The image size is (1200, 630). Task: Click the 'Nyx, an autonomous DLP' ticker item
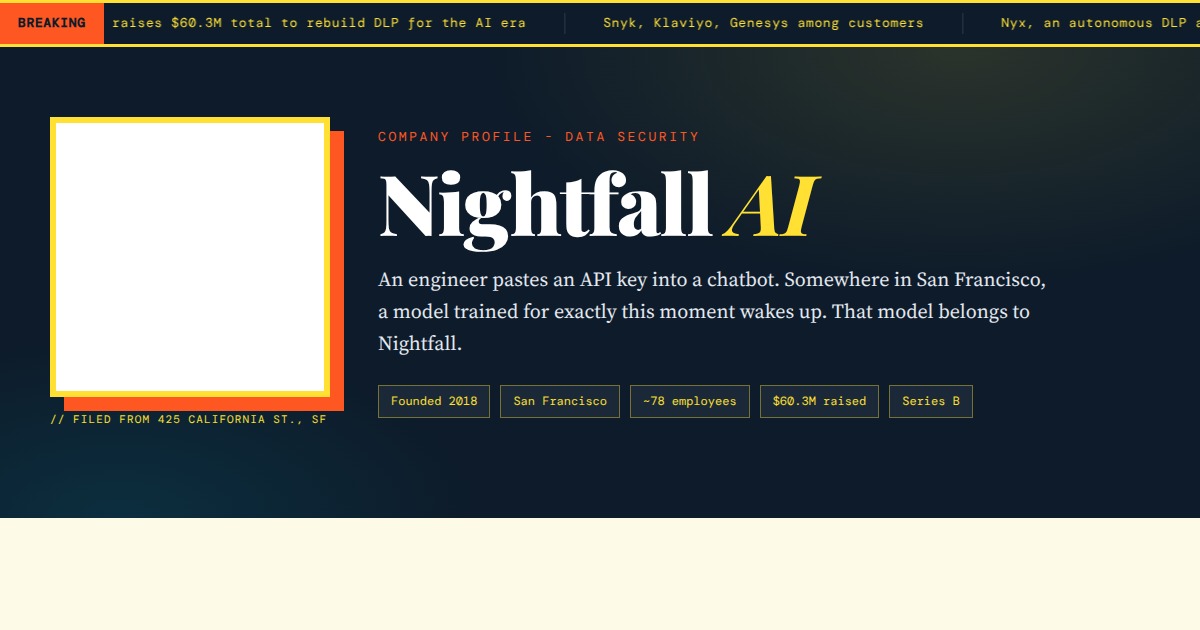point(1100,23)
